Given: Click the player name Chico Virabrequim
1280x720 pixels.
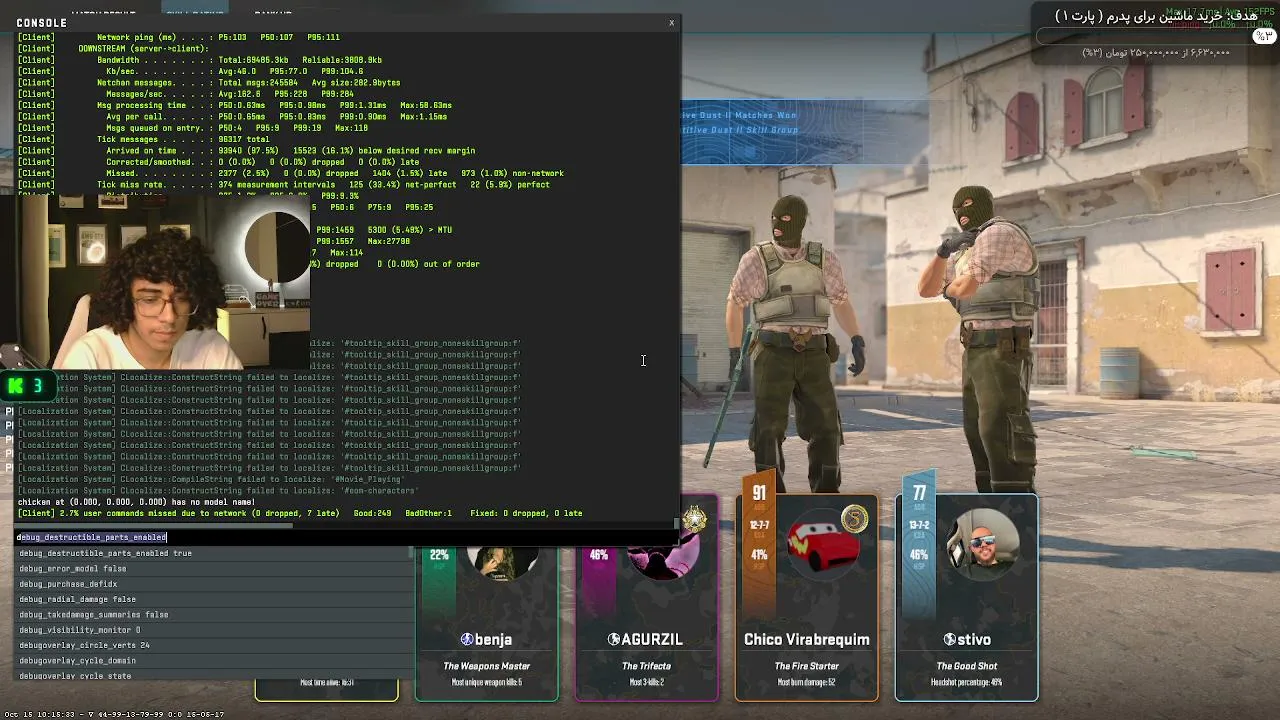Looking at the screenshot, I should coord(806,639).
